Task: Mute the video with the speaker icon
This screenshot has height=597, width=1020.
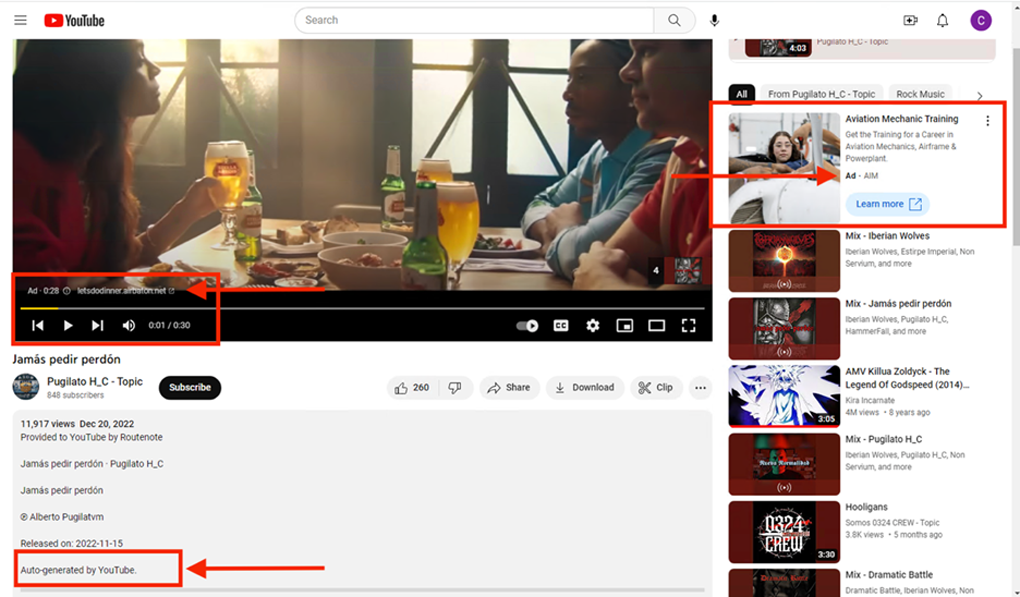Action: click(129, 325)
